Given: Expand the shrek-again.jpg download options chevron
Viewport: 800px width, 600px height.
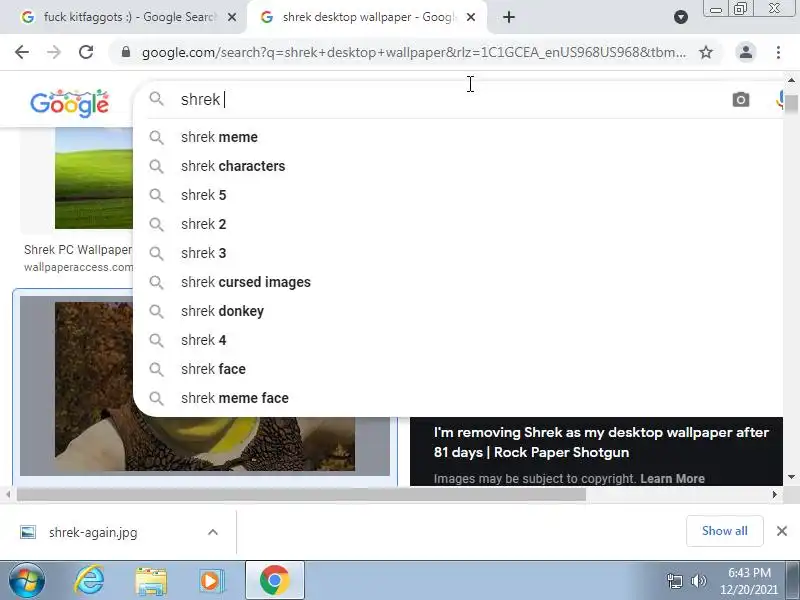Looking at the screenshot, I should tap(213, 533).
